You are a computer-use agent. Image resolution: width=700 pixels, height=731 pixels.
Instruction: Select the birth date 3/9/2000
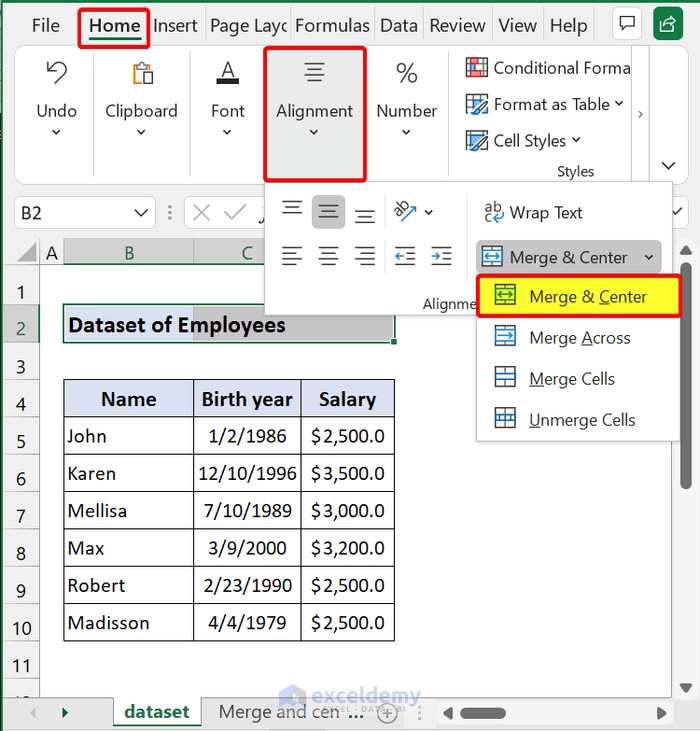(x=247, y=548)
